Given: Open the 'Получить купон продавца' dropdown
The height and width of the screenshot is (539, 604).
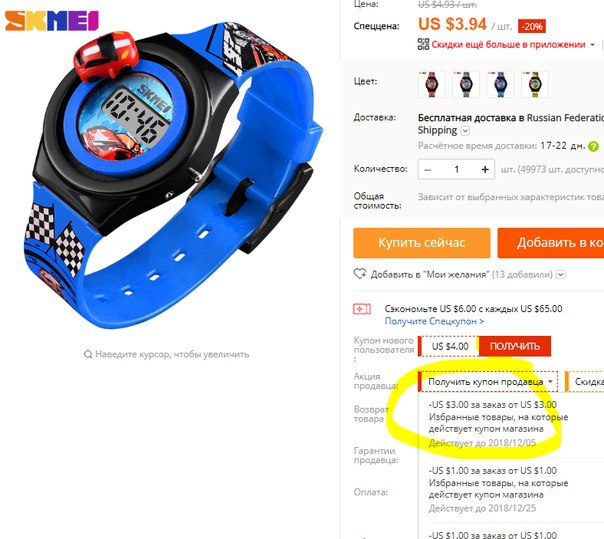Looking at the screenshot, I should tap(488, 382).
